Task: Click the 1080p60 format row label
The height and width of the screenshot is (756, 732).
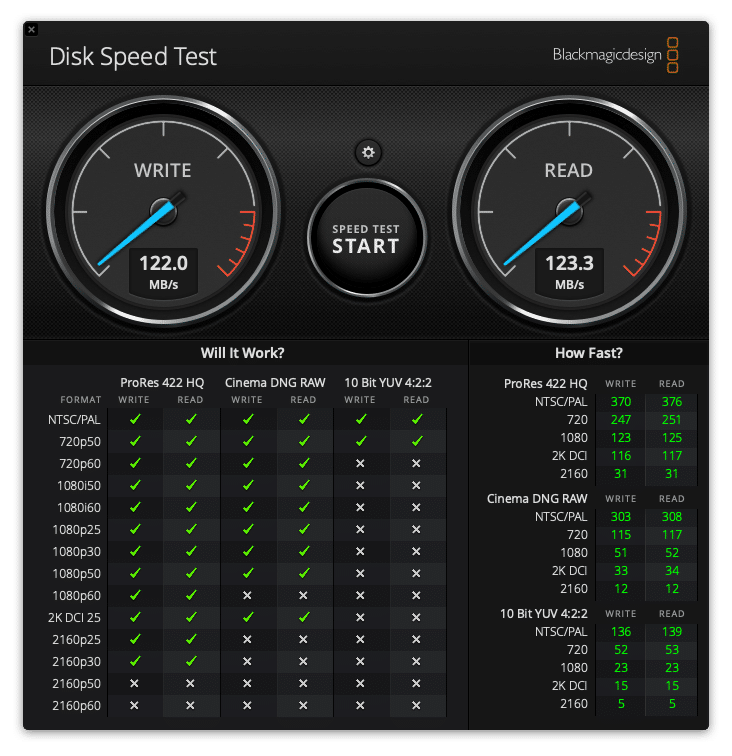Action: coord(77,596)
